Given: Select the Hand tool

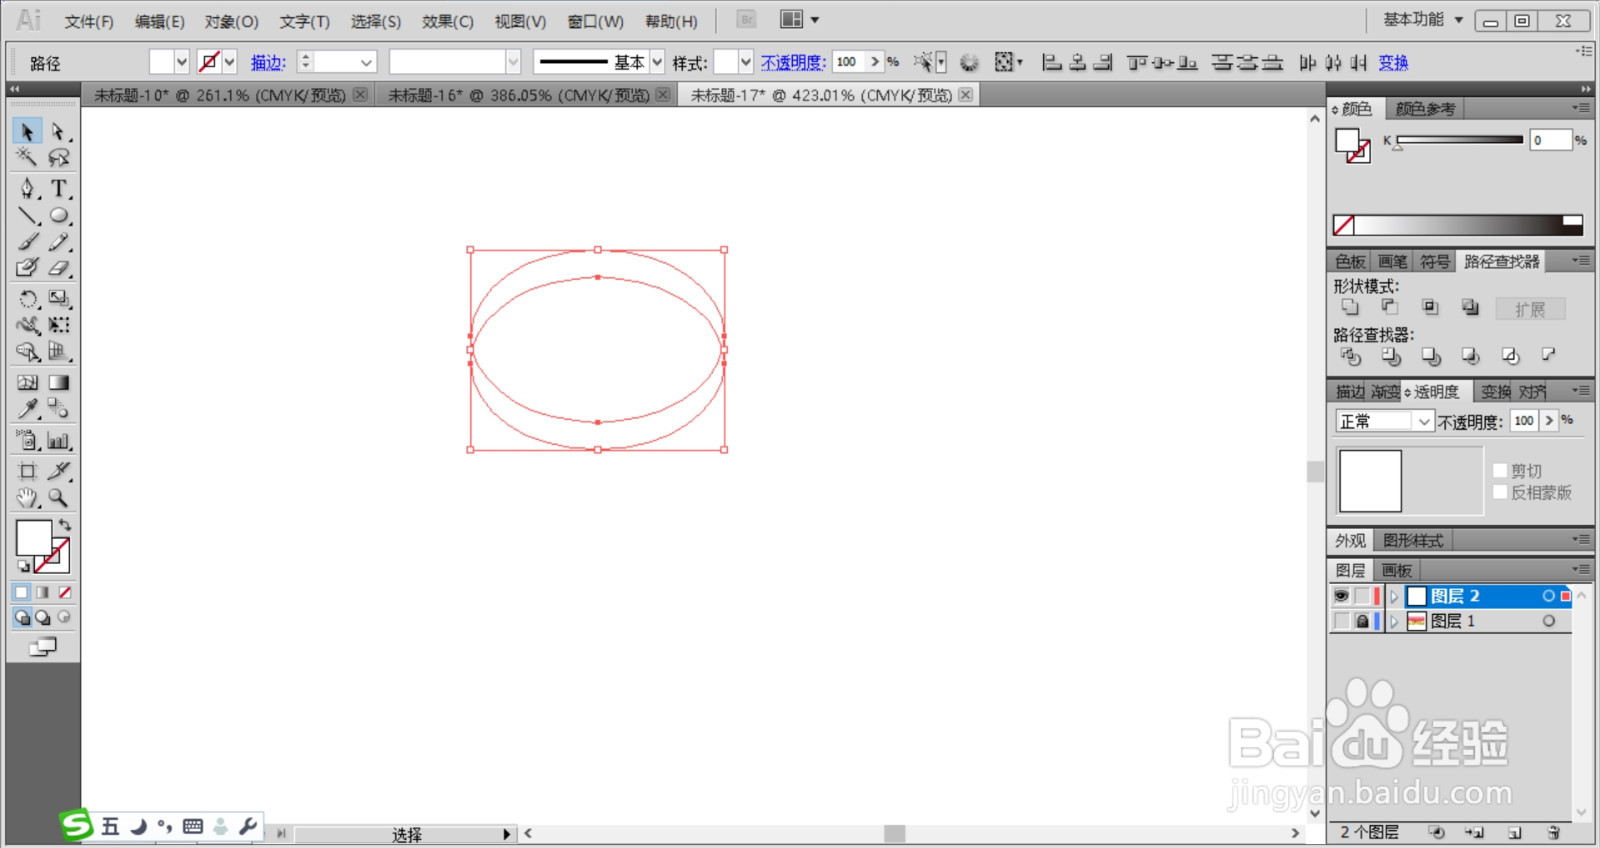Looking at the screenshot, I should pos(27,497).
